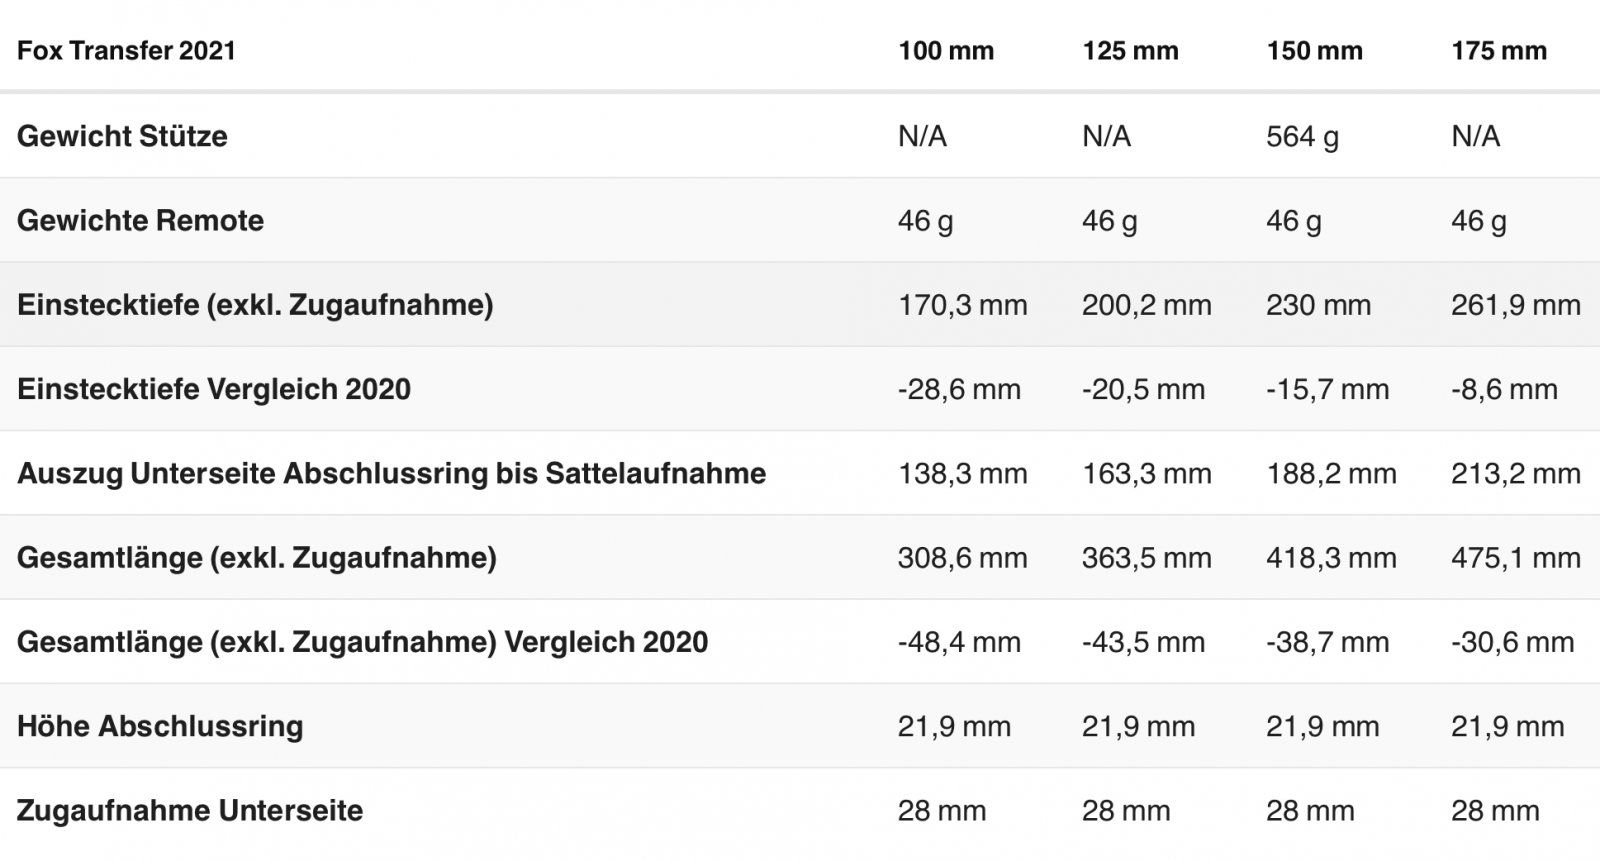Click the 475,1 mm Gesamtlänge cell
Image resolution: width=1600 pixels, height=861 pixels.
point(1516,558)
